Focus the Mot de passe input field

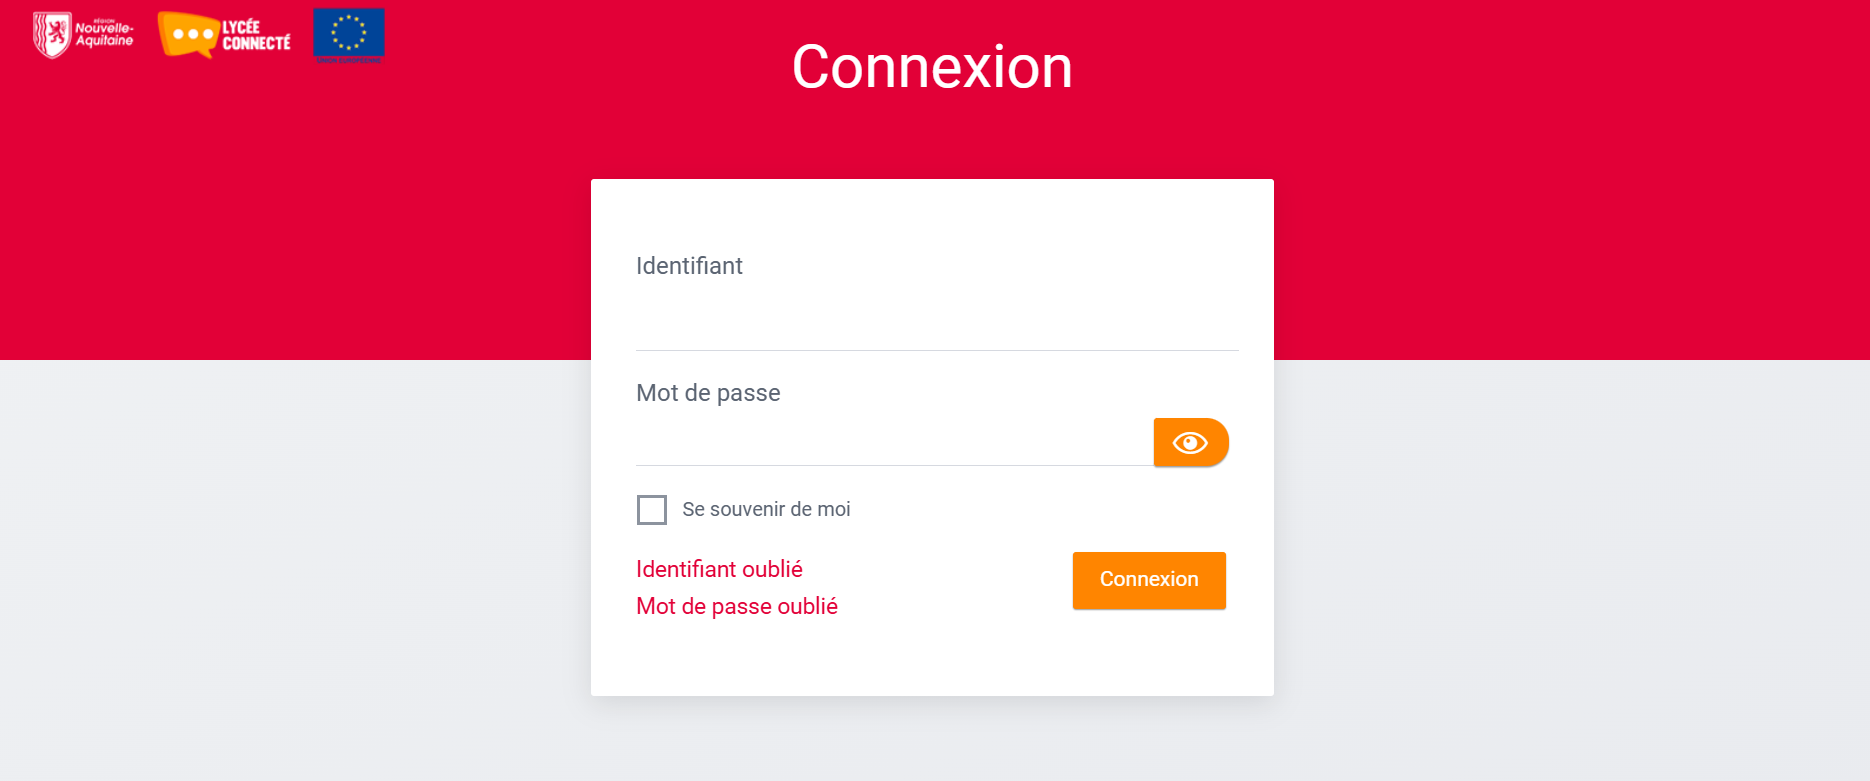(894, 443)
